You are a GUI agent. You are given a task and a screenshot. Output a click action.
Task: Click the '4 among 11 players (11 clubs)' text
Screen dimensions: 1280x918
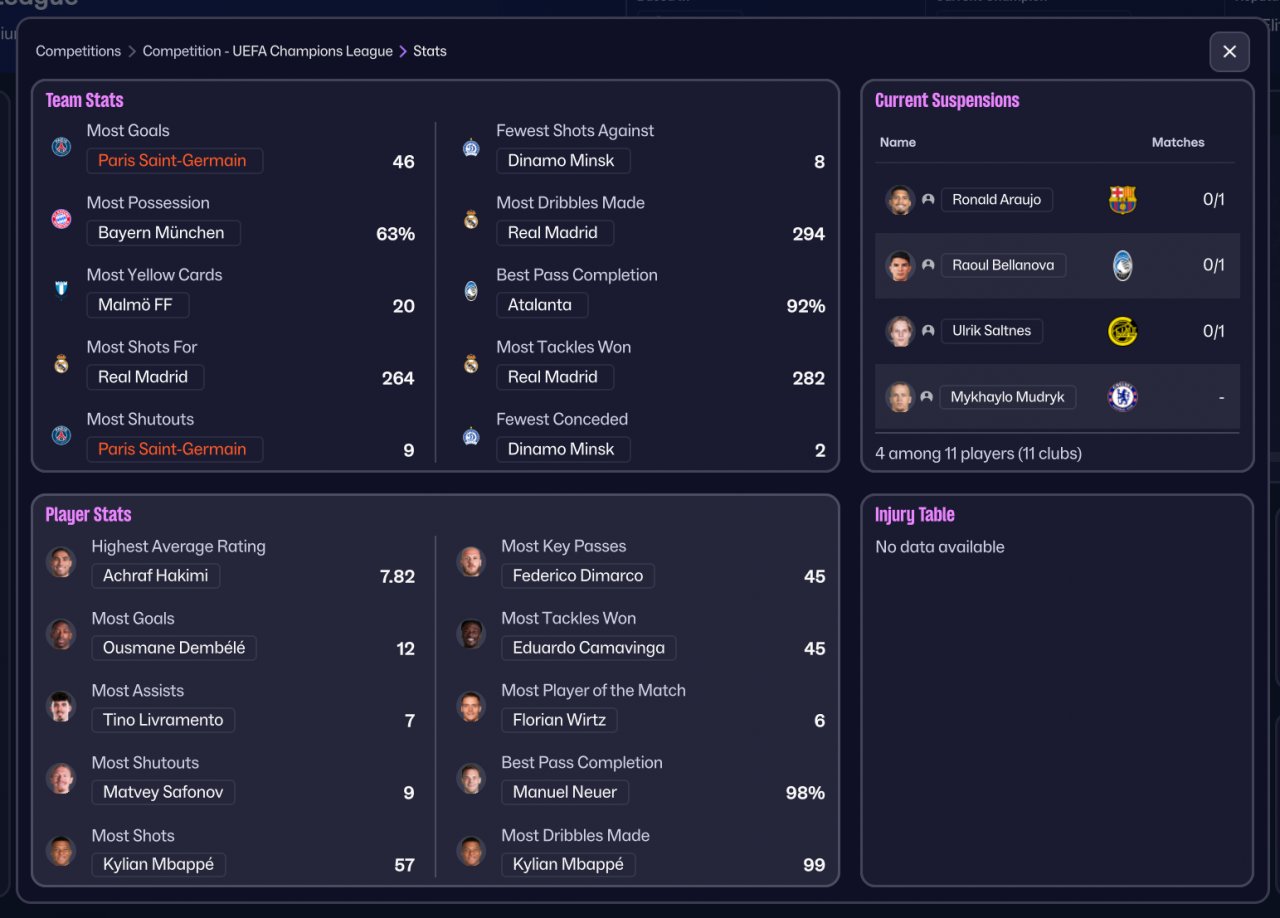(x=979, y=454)
